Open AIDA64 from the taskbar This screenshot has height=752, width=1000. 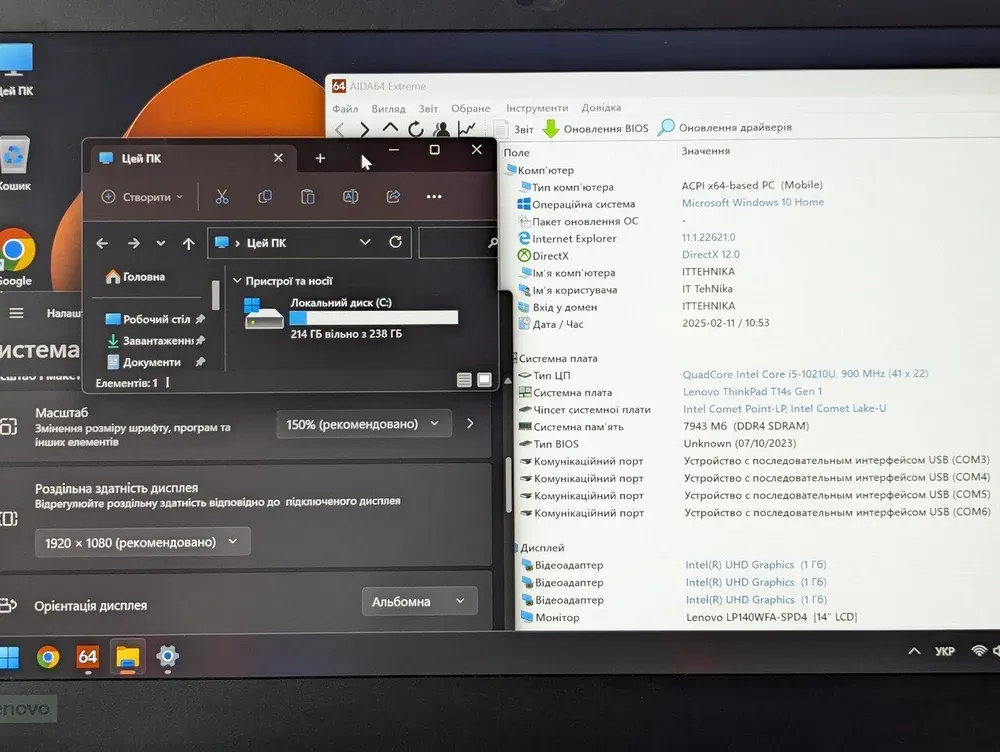[x=88, y=657]
